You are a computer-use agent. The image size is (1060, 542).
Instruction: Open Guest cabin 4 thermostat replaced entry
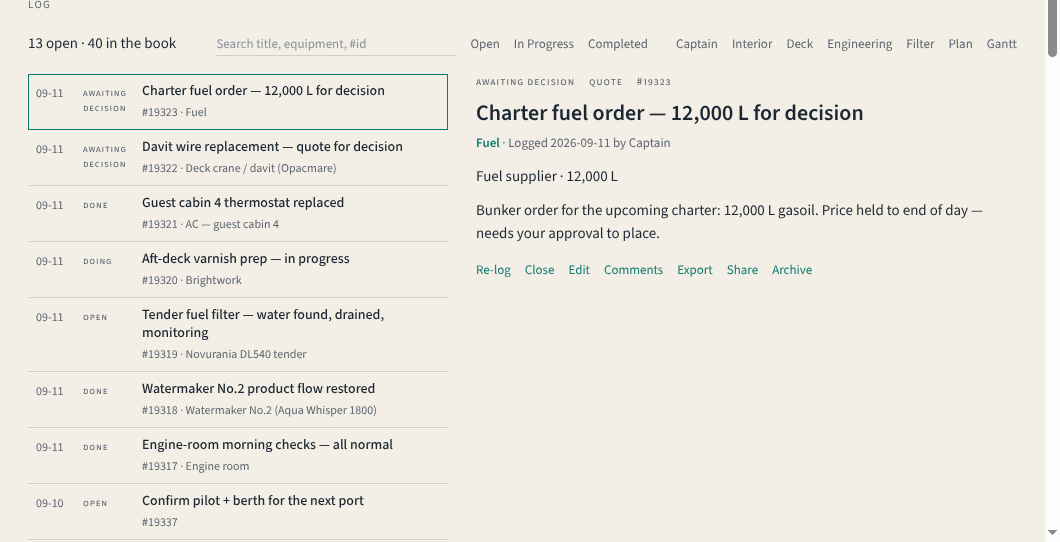pos(238,214)
